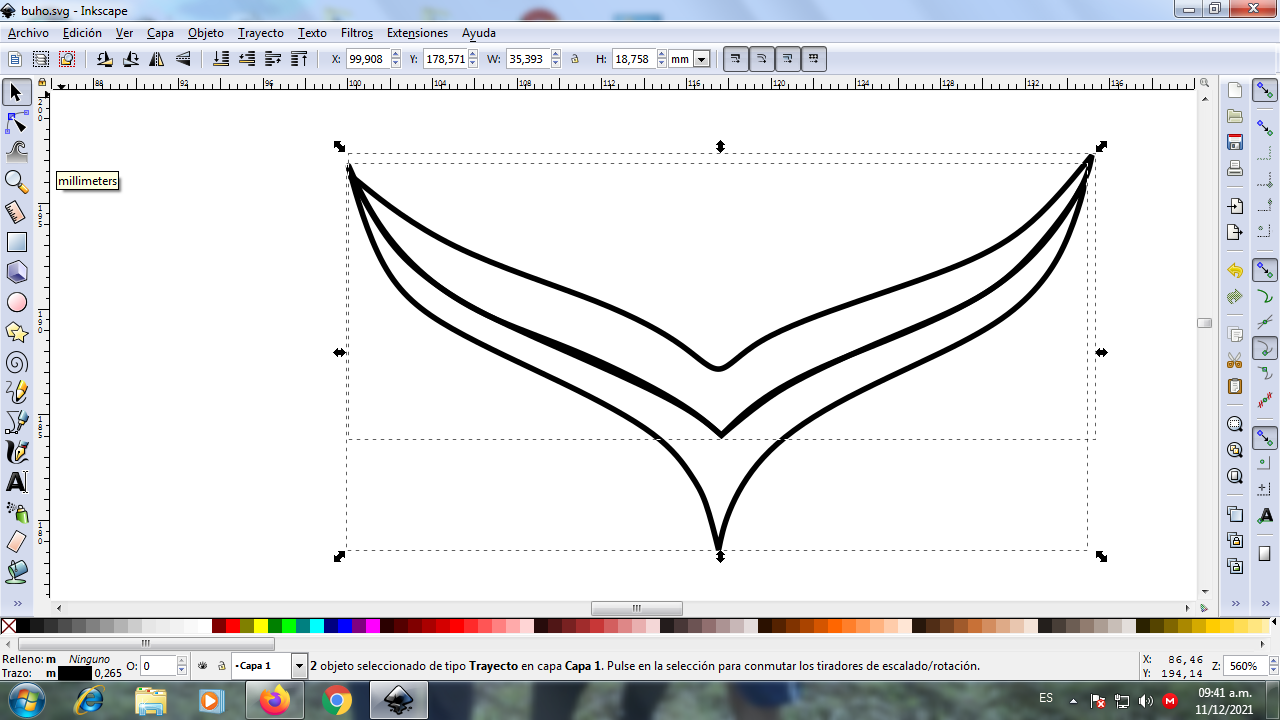Select the Bezier pen tool
Viewport: 1280px width, 720px height.
(16, 422)
